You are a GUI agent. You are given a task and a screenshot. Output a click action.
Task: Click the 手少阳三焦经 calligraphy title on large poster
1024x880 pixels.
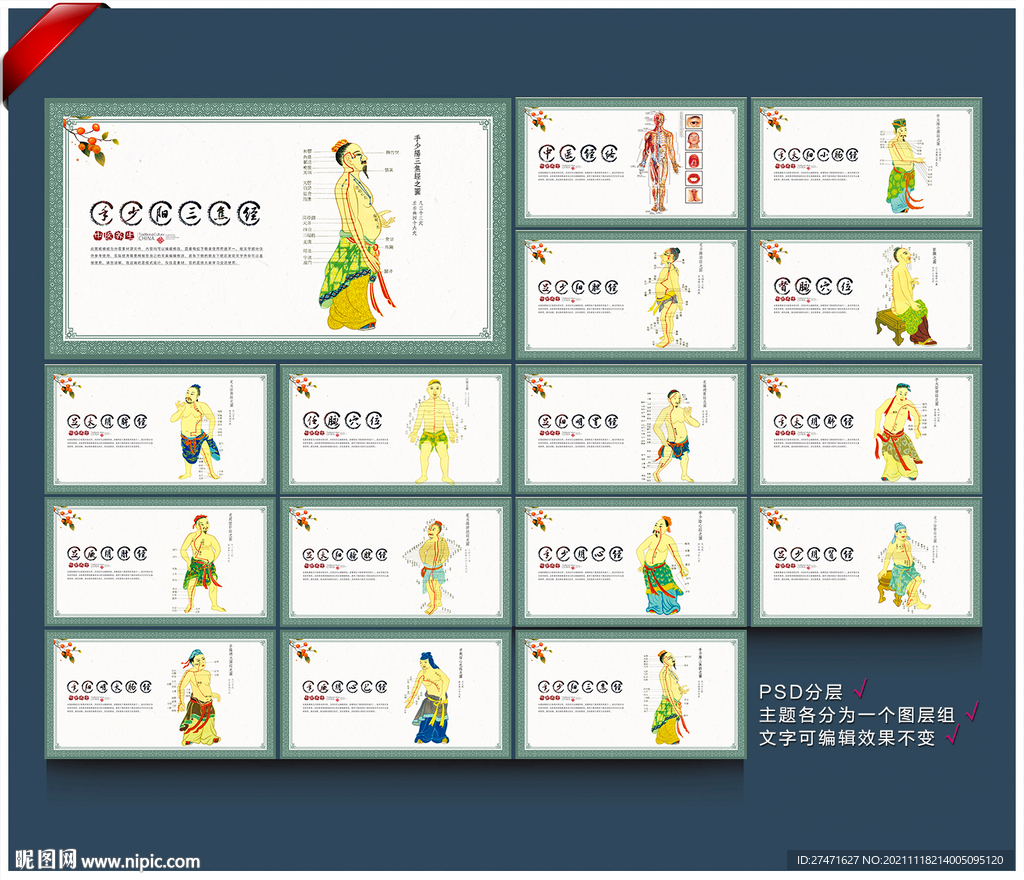(176, 213)
